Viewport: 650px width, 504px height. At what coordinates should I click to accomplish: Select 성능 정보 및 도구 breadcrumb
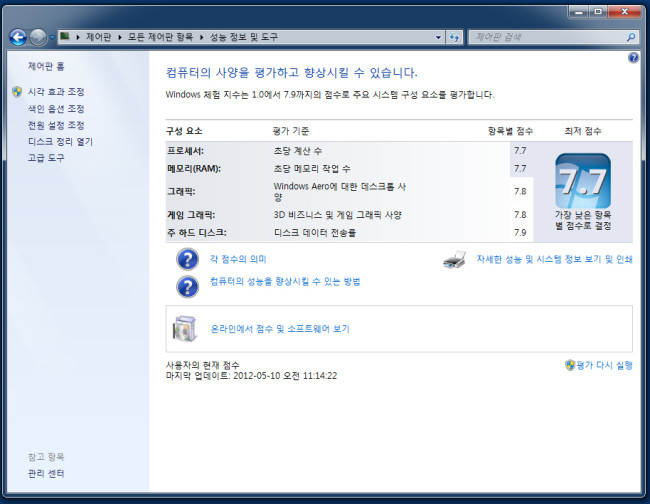click(x=244, y=37)
